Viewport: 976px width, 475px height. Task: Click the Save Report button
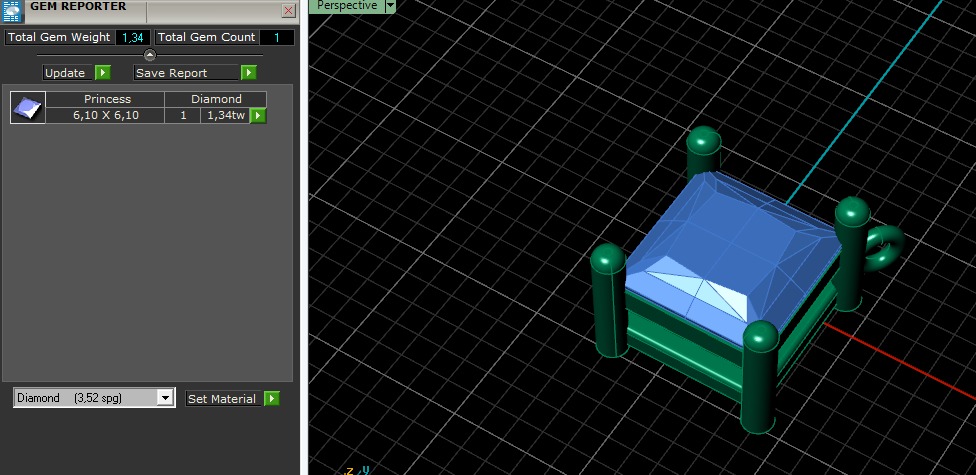coord(186,73)
